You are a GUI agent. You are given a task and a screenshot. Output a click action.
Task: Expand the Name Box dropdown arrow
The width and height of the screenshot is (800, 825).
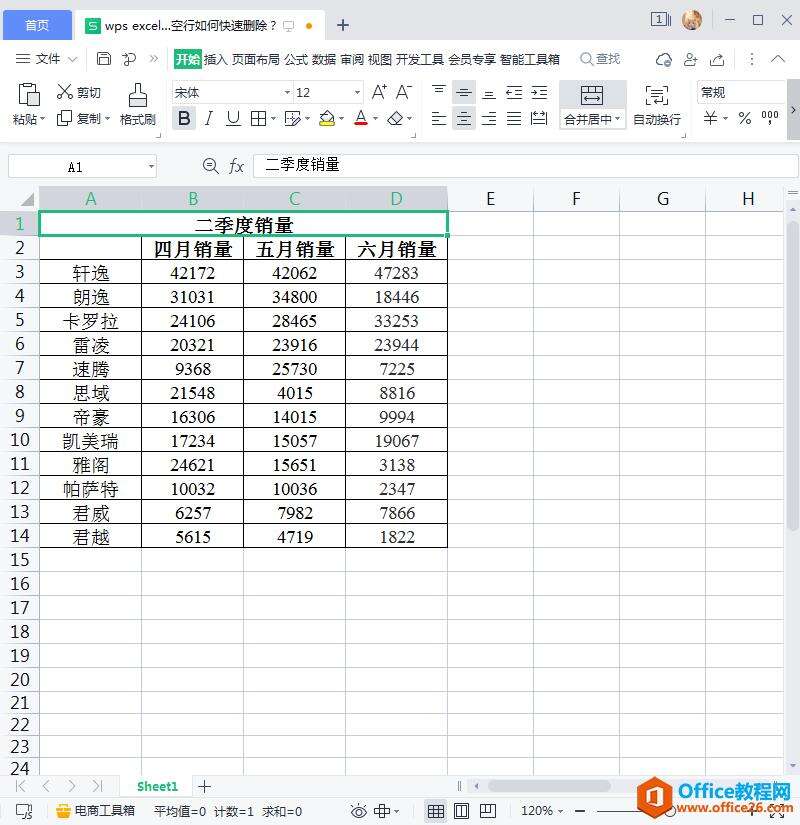point(152,167)
